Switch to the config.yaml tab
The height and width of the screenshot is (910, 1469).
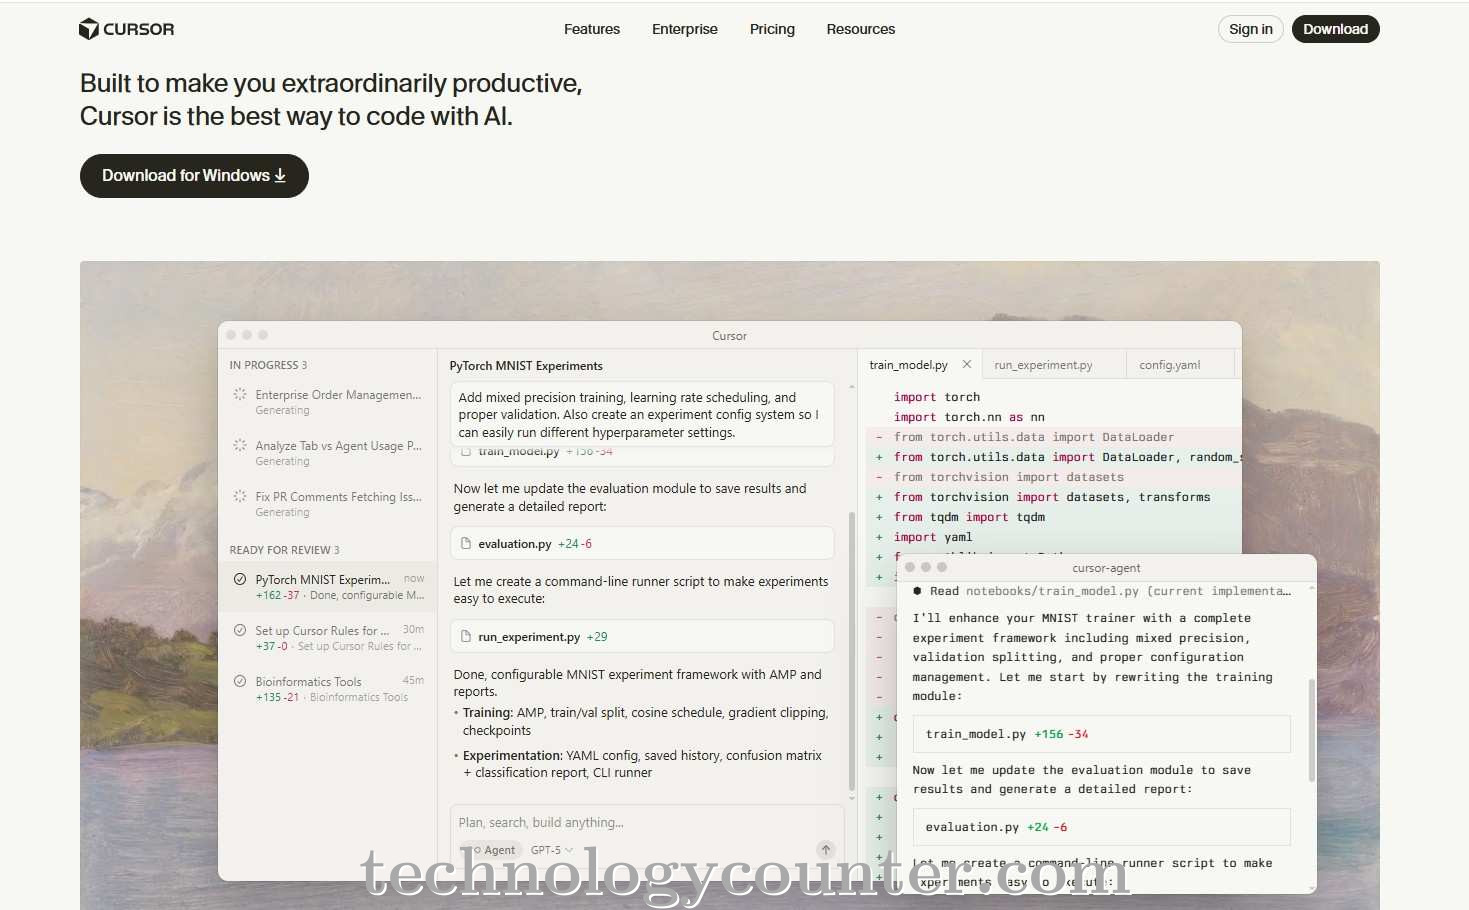pyautogui.click(x=1169, y=365)
